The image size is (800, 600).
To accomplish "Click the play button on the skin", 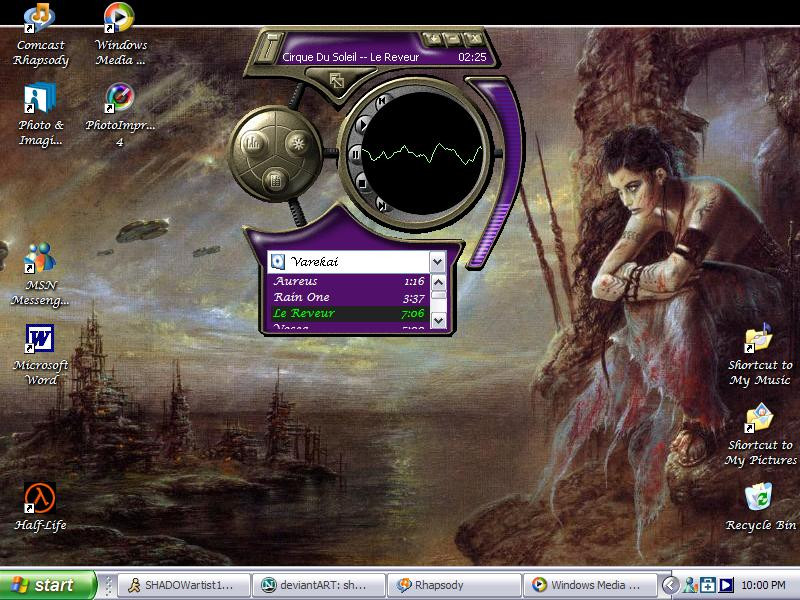I will click(x=363, y=125).
